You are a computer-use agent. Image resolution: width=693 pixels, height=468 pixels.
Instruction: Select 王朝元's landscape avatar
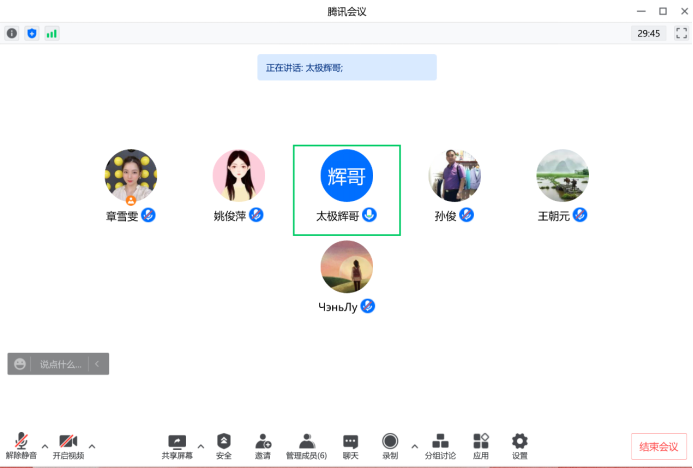(x=563, y=175)
